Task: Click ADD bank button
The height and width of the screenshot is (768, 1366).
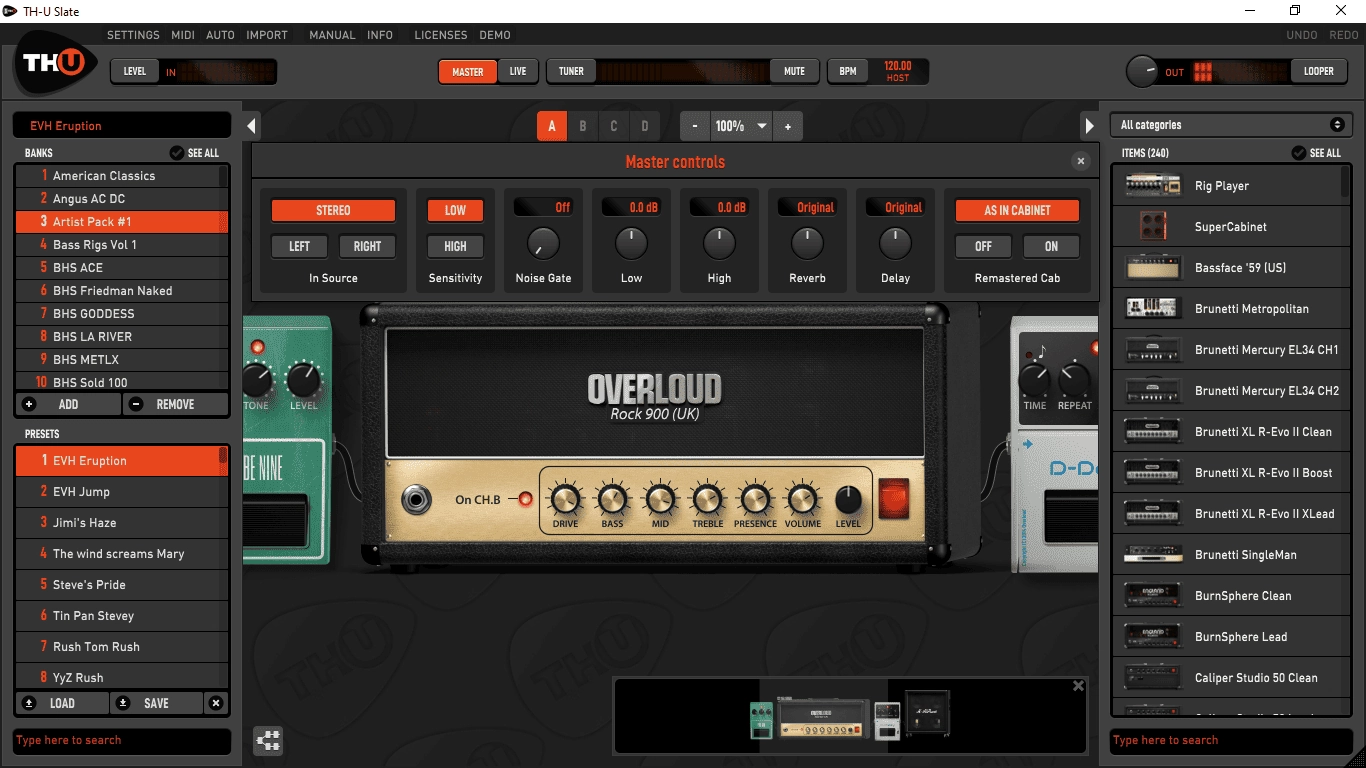Action: point(68,404)
